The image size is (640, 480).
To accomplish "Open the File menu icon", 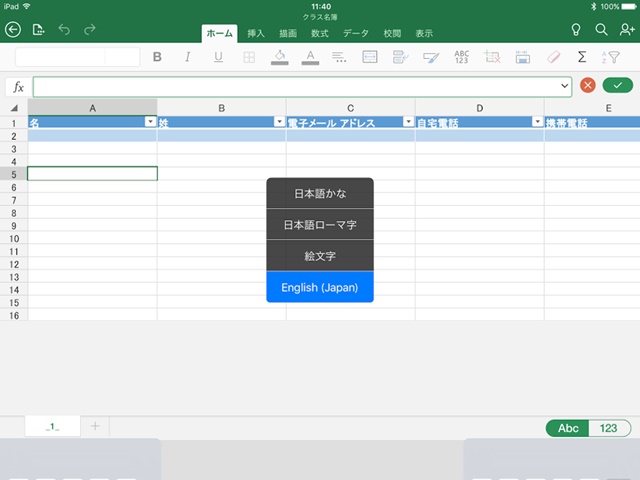I will [x=38, y=29].
